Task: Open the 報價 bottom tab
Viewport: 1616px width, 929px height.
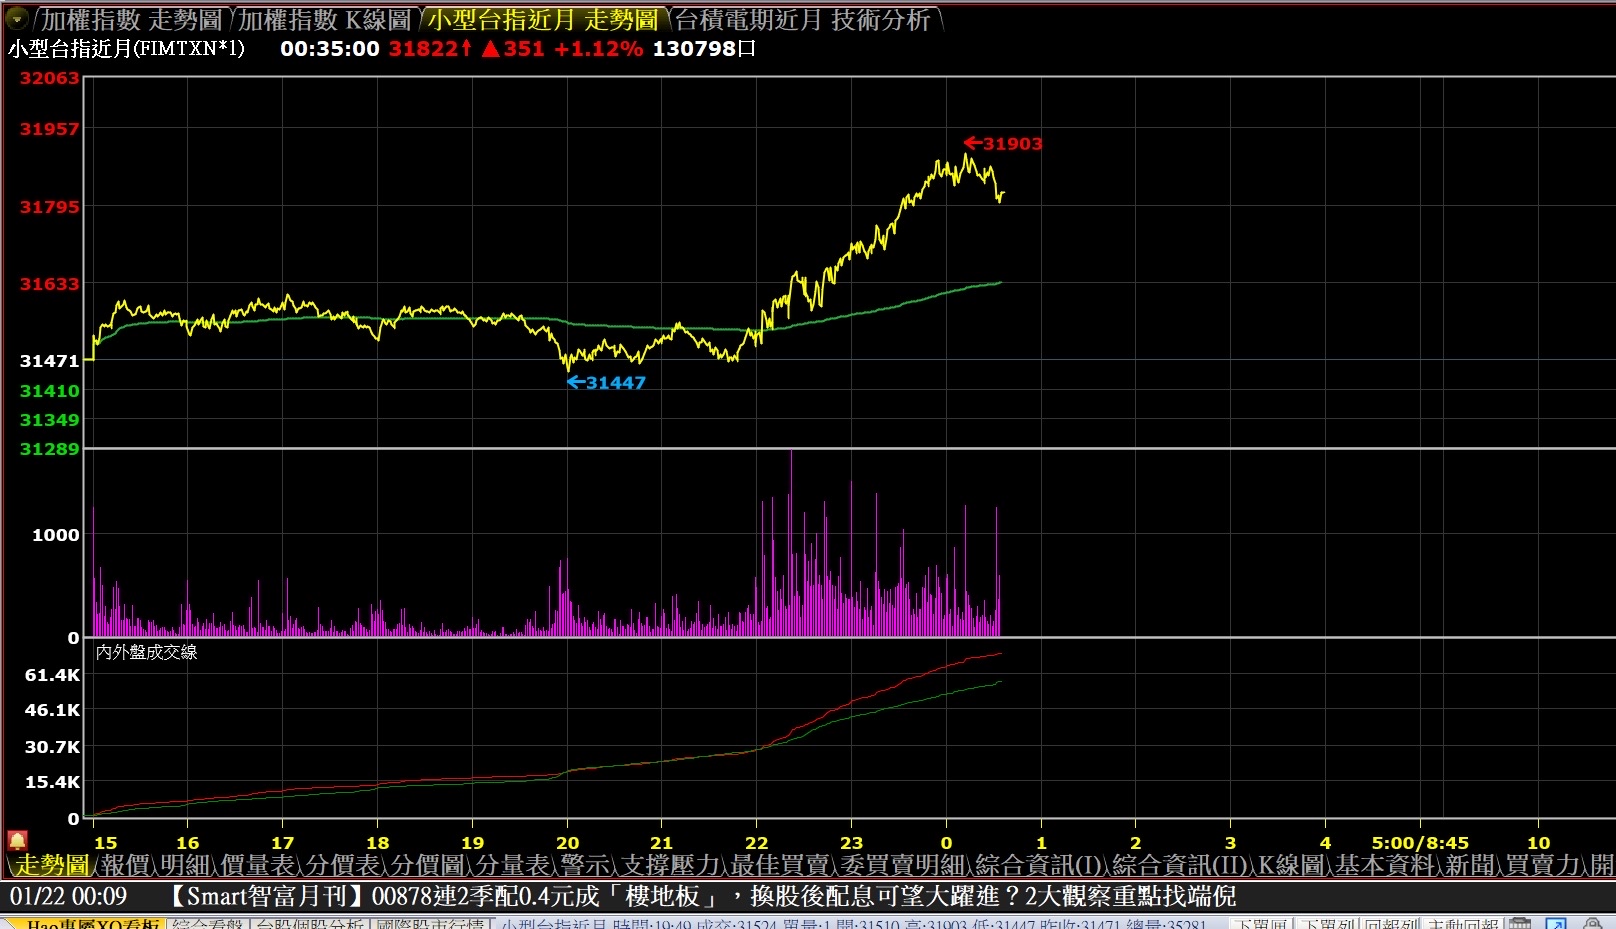Action: pyautogui.click(x=125, y=865)
